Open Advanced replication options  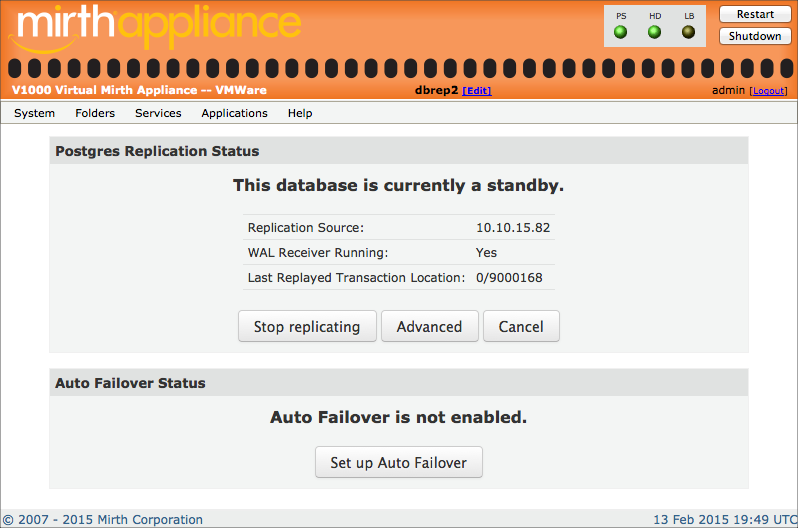[430, 326]
